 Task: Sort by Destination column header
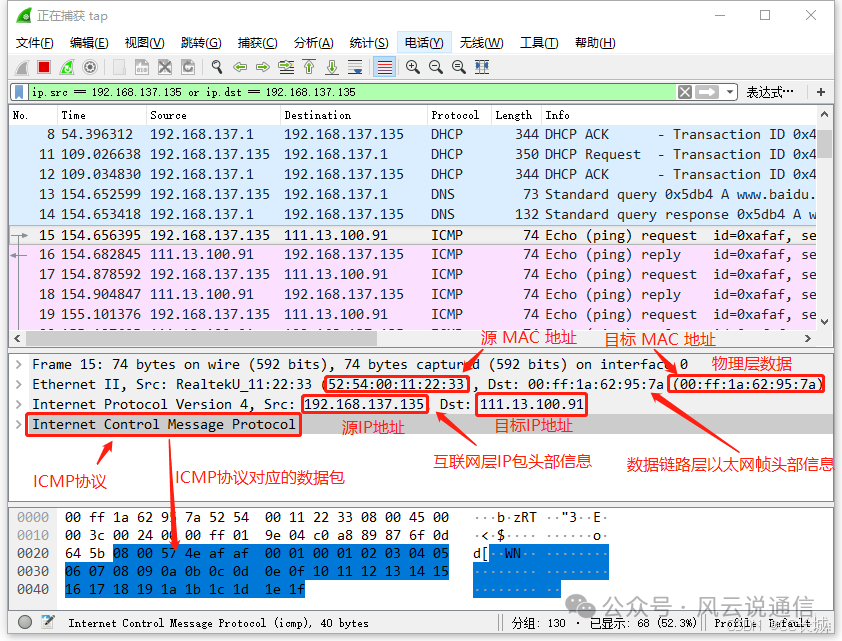coord(353,115)
